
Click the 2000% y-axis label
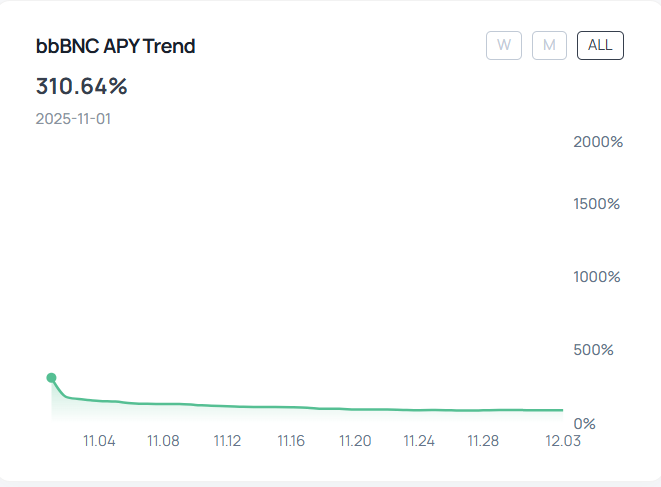pos(598,142)
